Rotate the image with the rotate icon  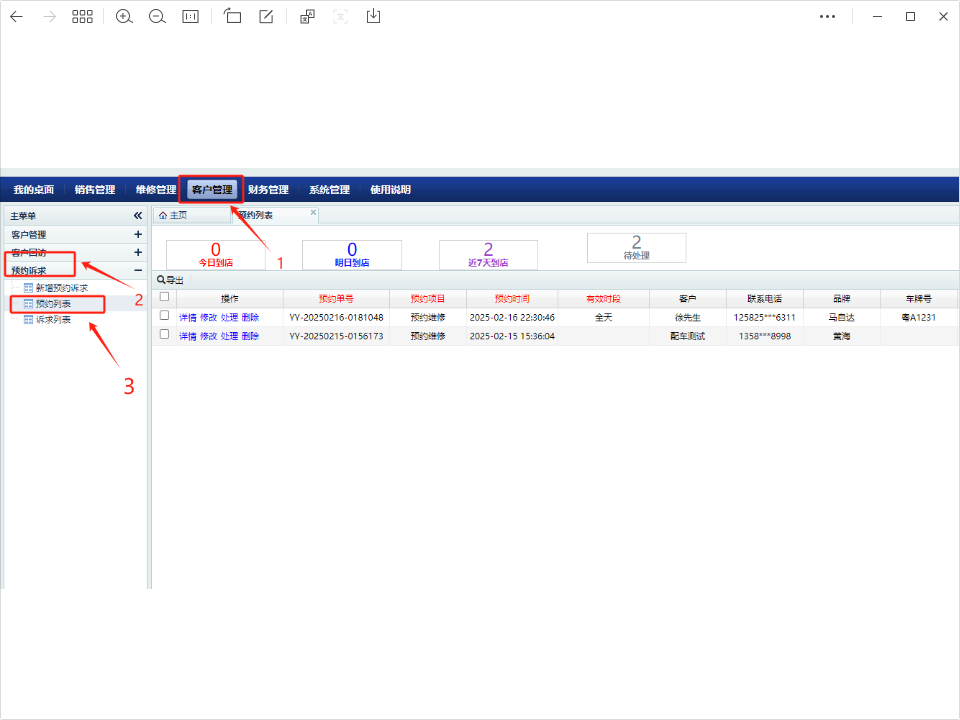[x=232, y=17]
